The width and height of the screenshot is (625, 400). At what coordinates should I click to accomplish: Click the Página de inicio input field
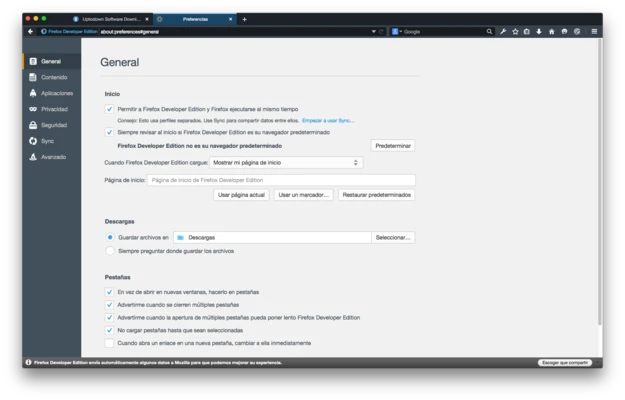[x=281, y=180]
